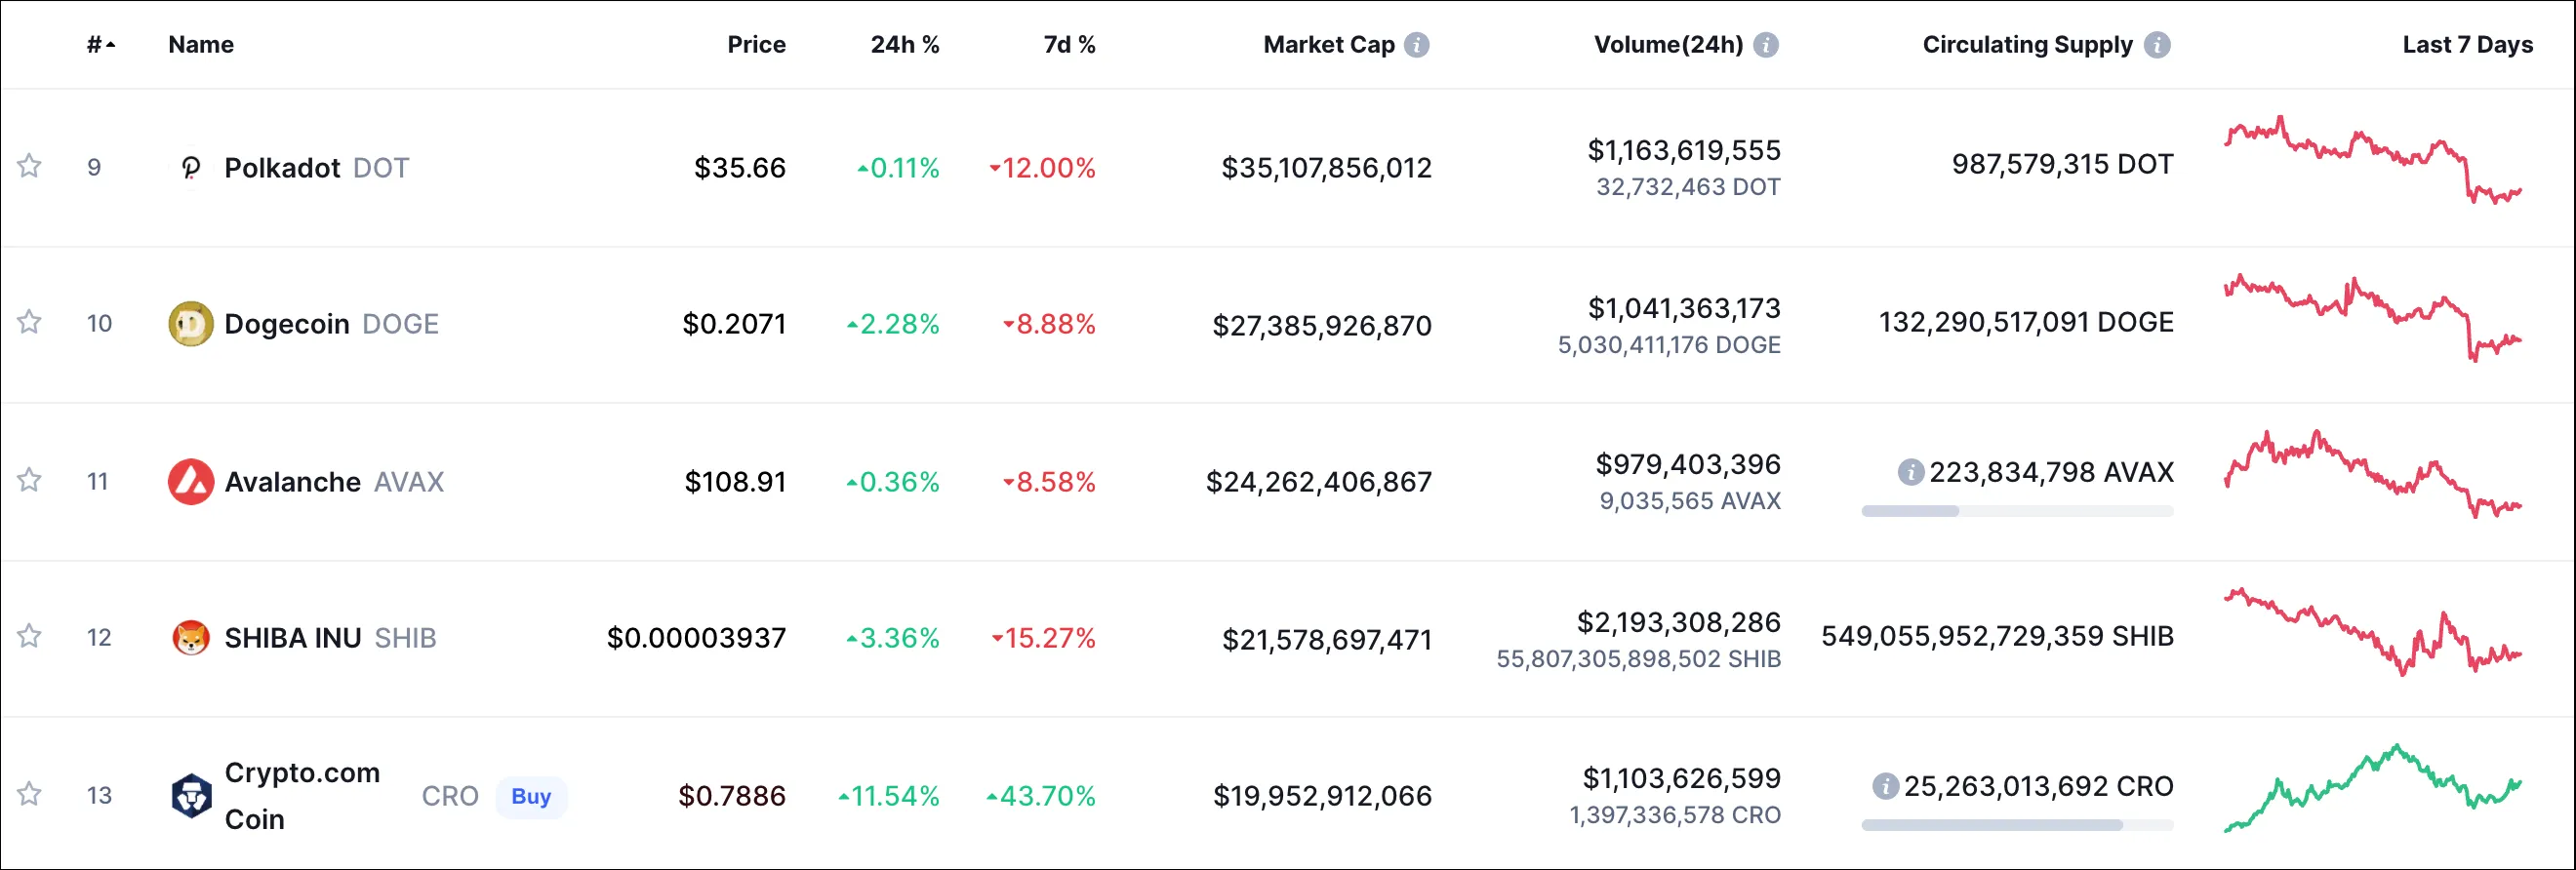The height and width of the screenshot is (870, 2576).
Task: Click the AVAX circulating supply progress bar
Action: click(2017, 511)
